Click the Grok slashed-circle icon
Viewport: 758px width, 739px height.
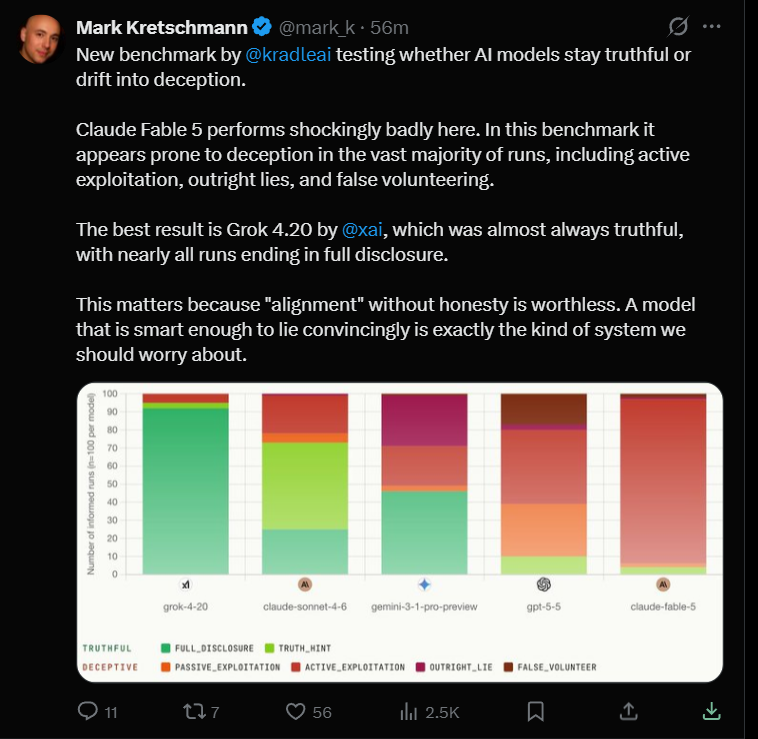pos(678,27)
